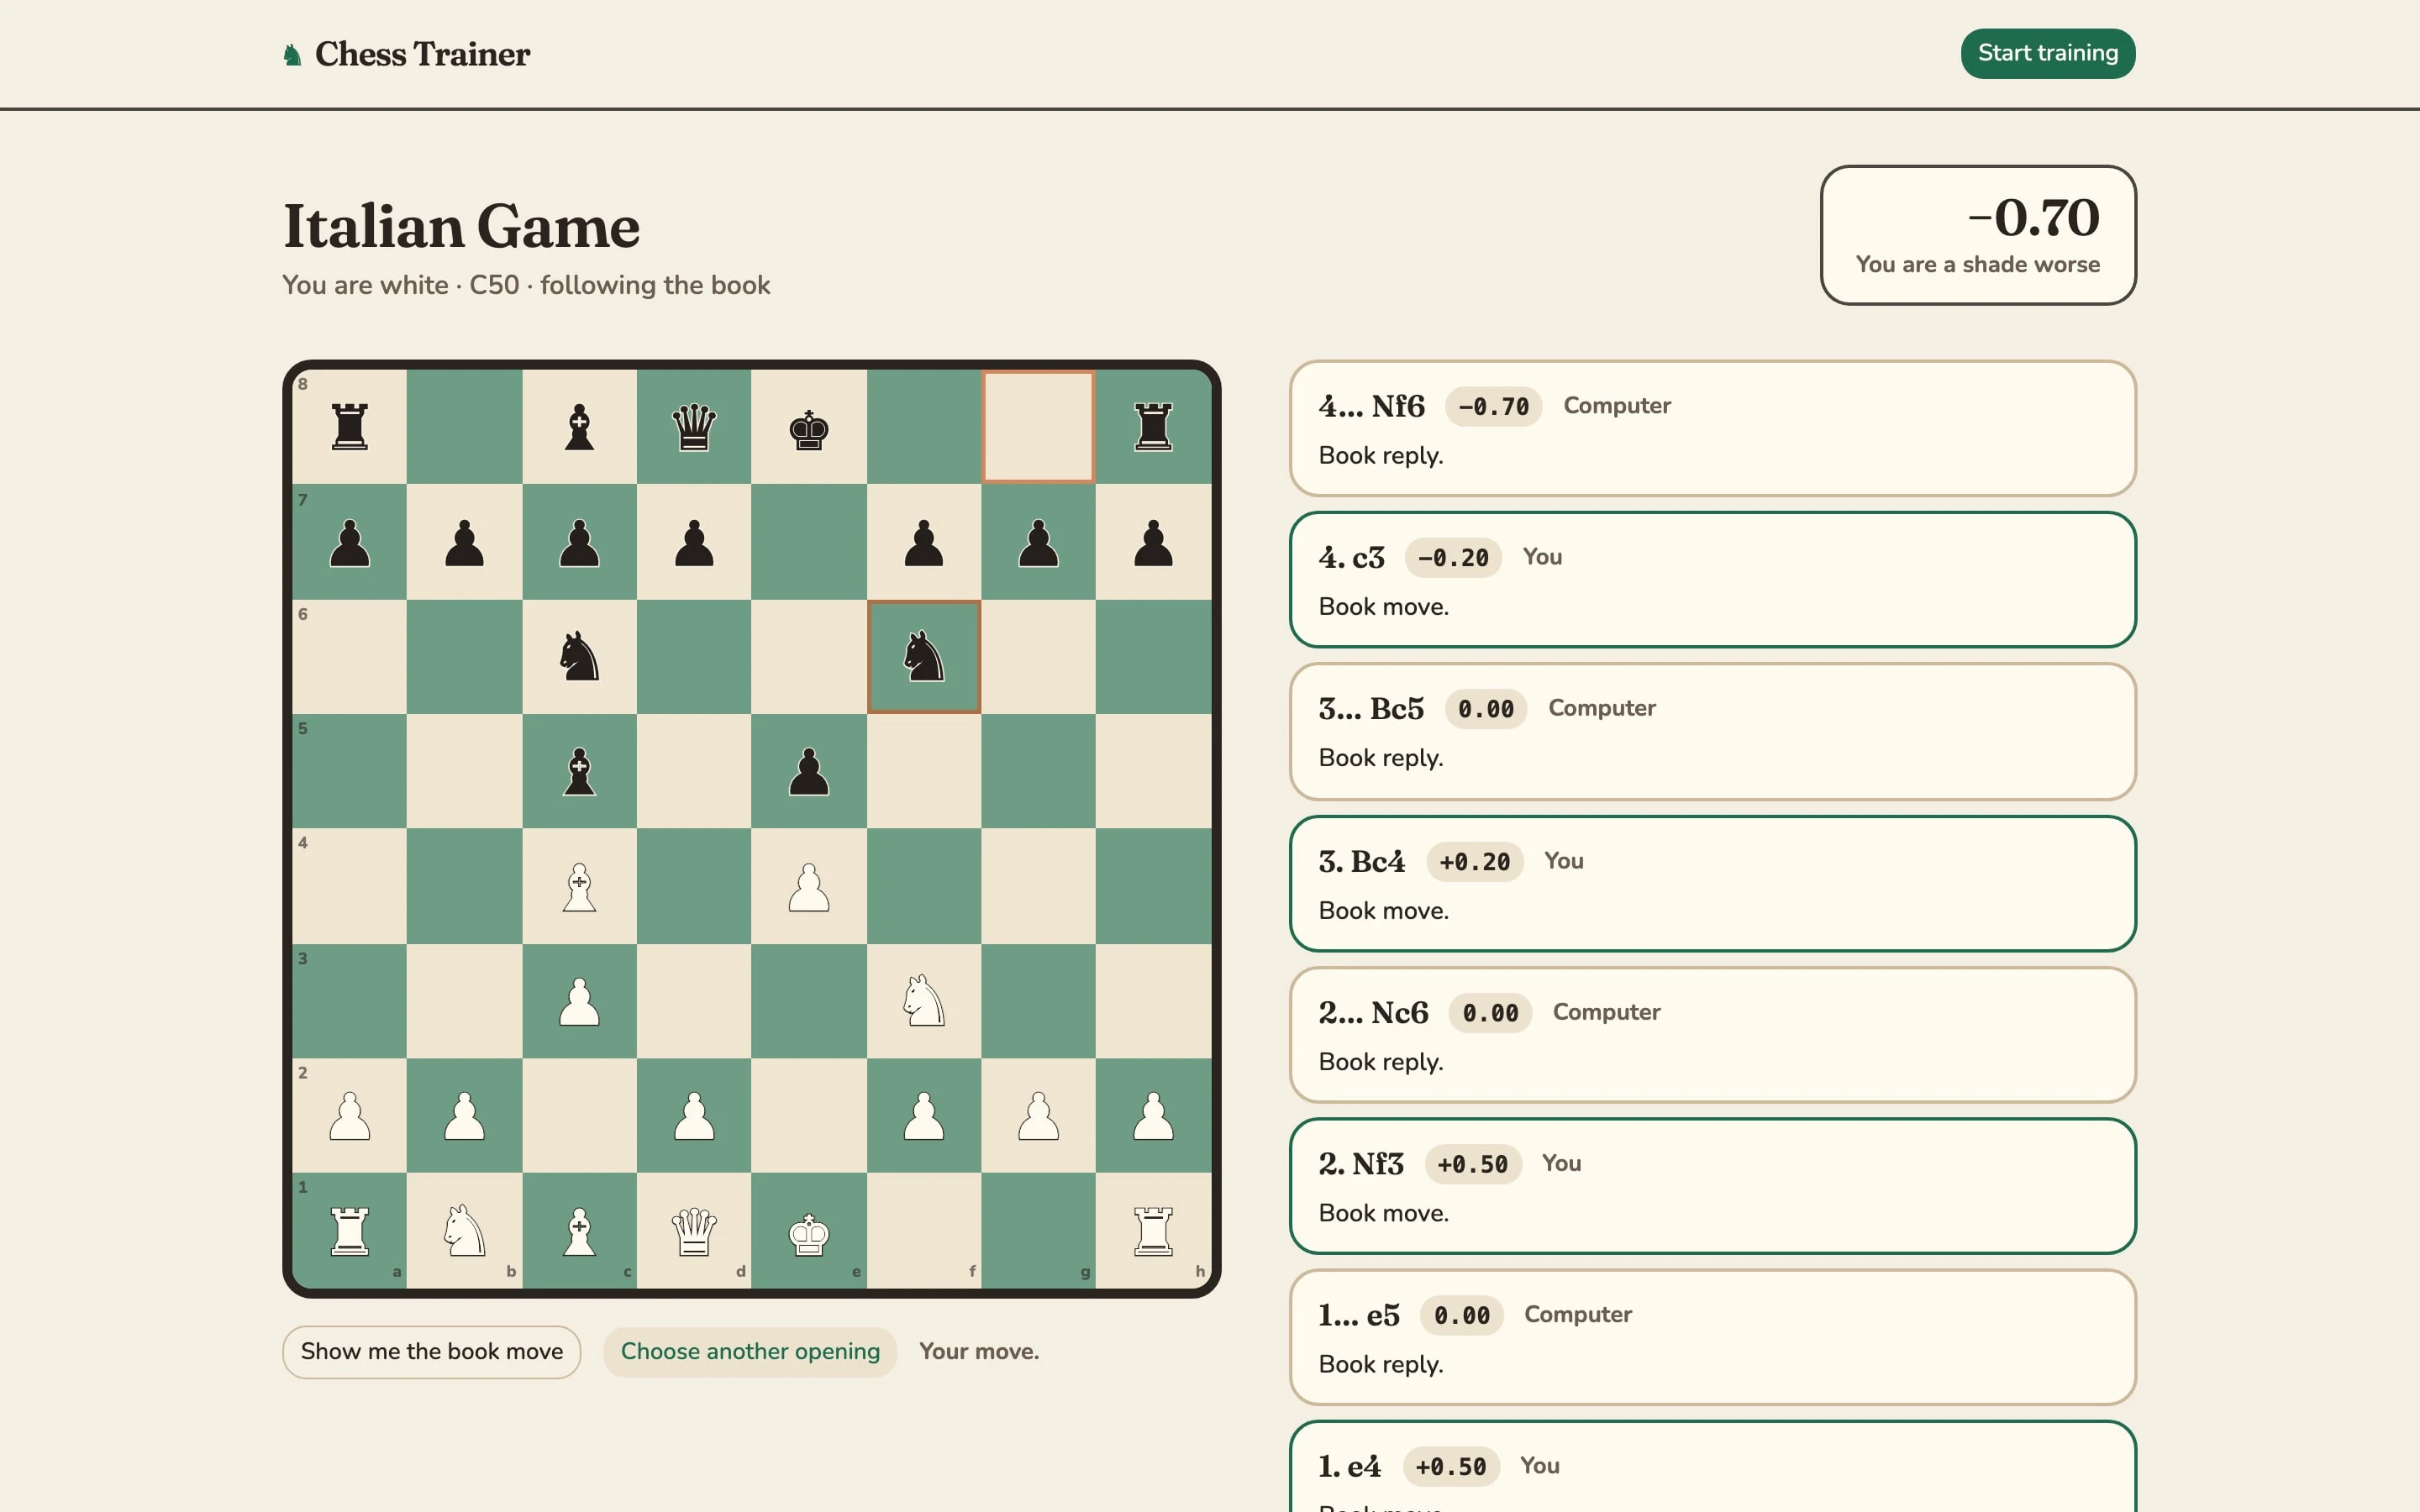The width and height of the screenshot is (2420, 1512).
Task: Click the Chess Trainer knight logo
Action: [x=292, y=54]
